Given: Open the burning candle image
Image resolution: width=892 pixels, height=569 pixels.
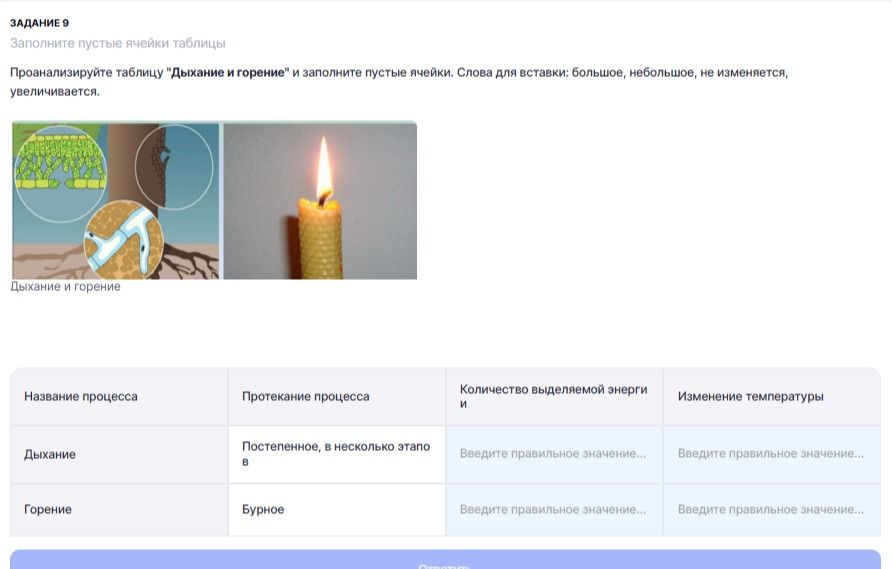Looking at the screenshot, I should pos(320,201).
